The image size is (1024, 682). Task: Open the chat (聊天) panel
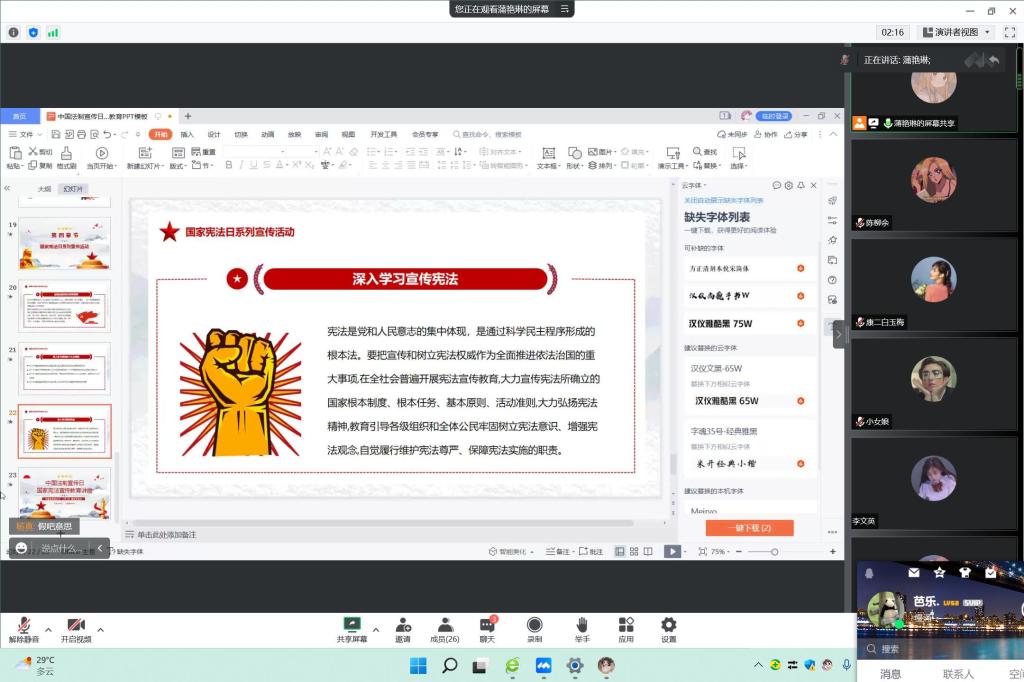coord(487,626)
